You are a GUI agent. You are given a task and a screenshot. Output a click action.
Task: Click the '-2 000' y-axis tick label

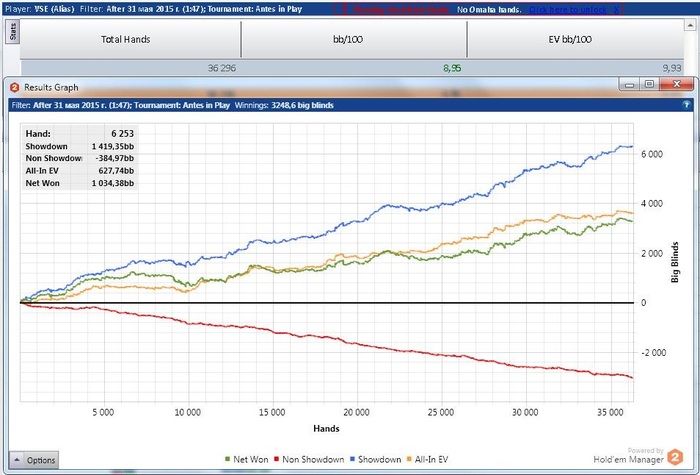point(654,353)
